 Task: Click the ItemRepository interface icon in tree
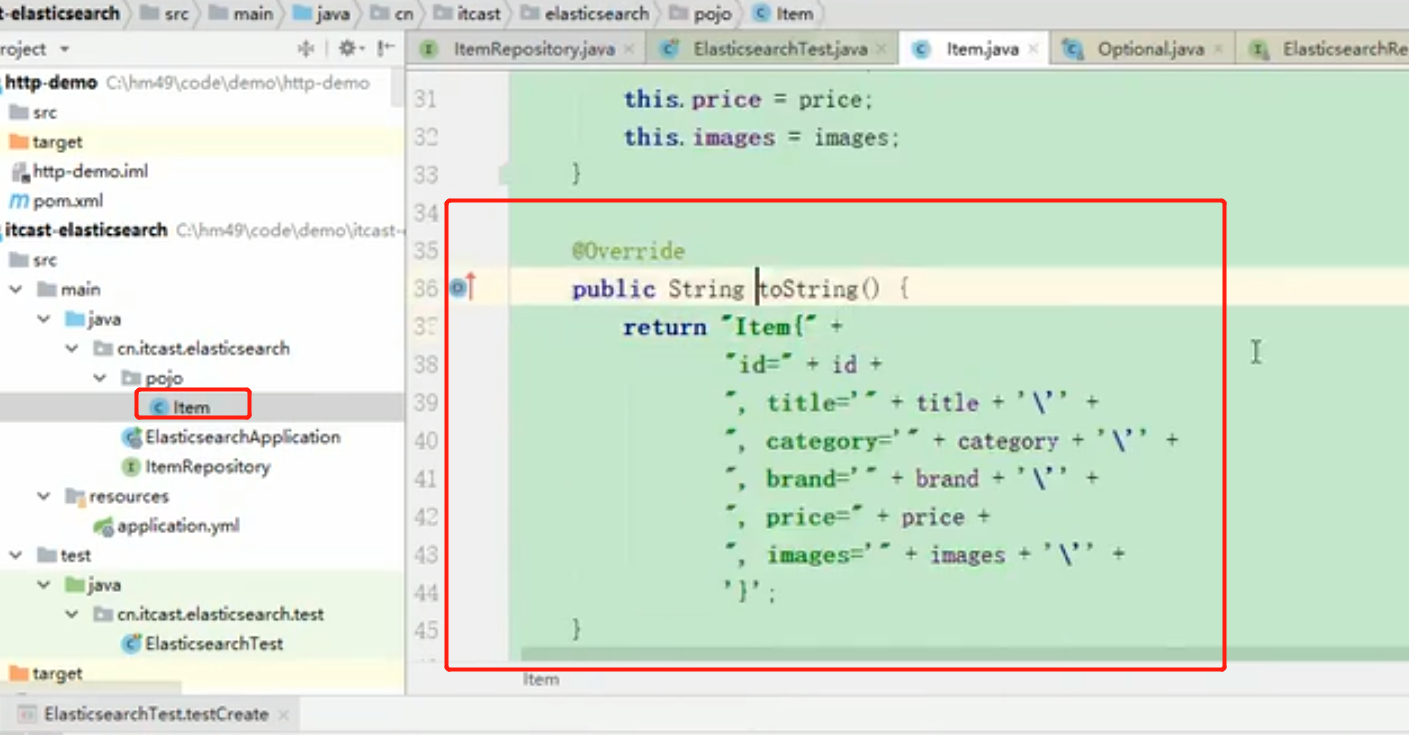click(131, 467)
